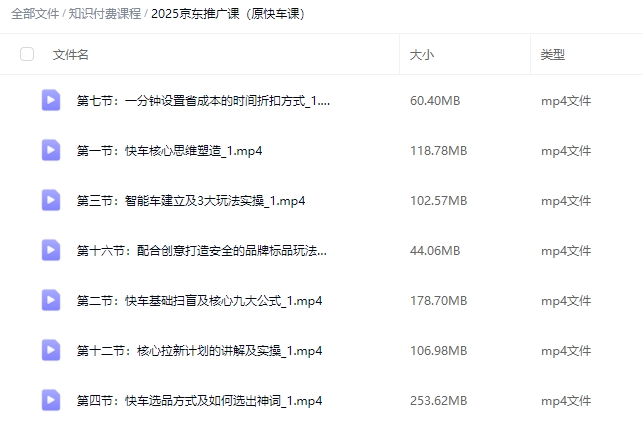Open the 第十六节 品牌标品玩法 file name
Image resolution: width=643 pixels, height=426 pixels.
point(201,251)
